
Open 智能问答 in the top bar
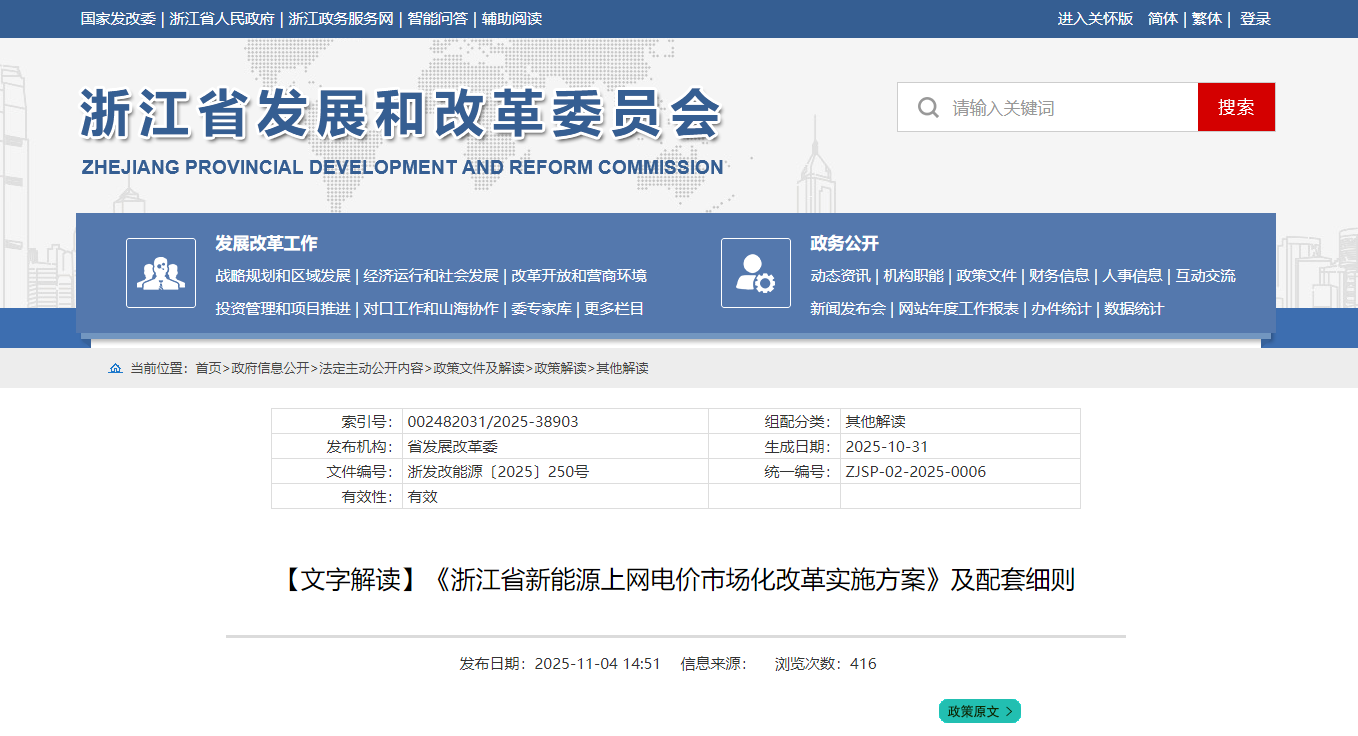437,19
